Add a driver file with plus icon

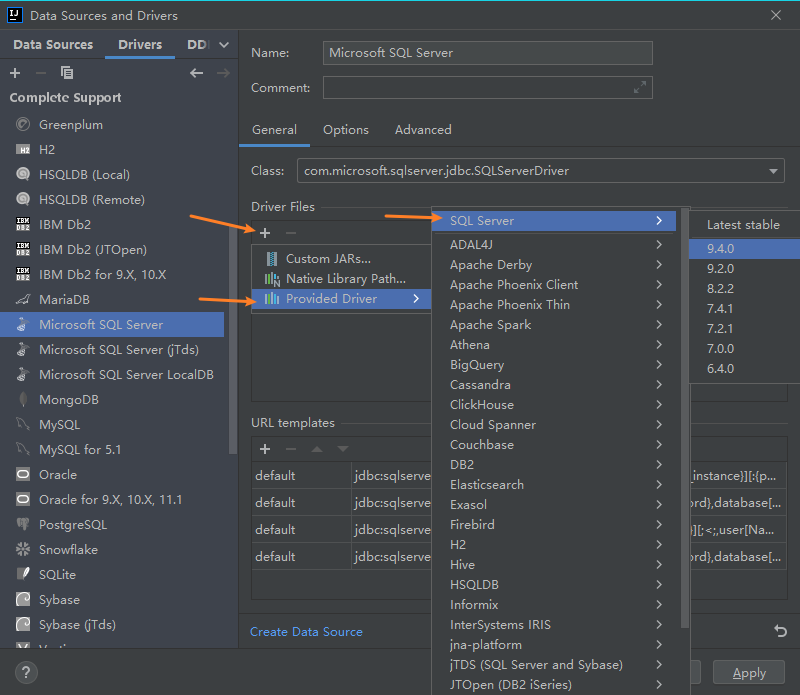pyautogui.click(x=265, y=232)
